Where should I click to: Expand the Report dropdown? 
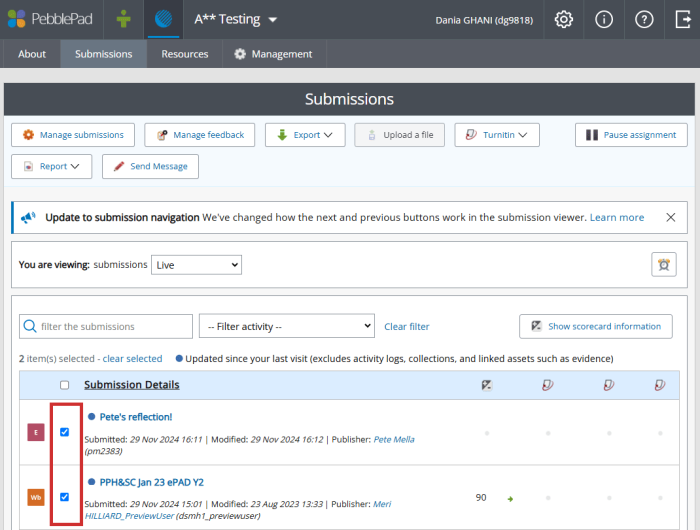click(51, 167)
